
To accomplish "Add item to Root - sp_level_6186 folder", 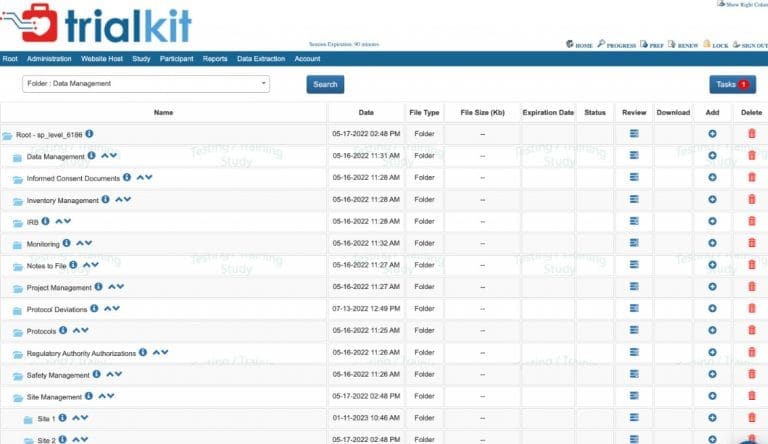I will [x=712, y=133].
